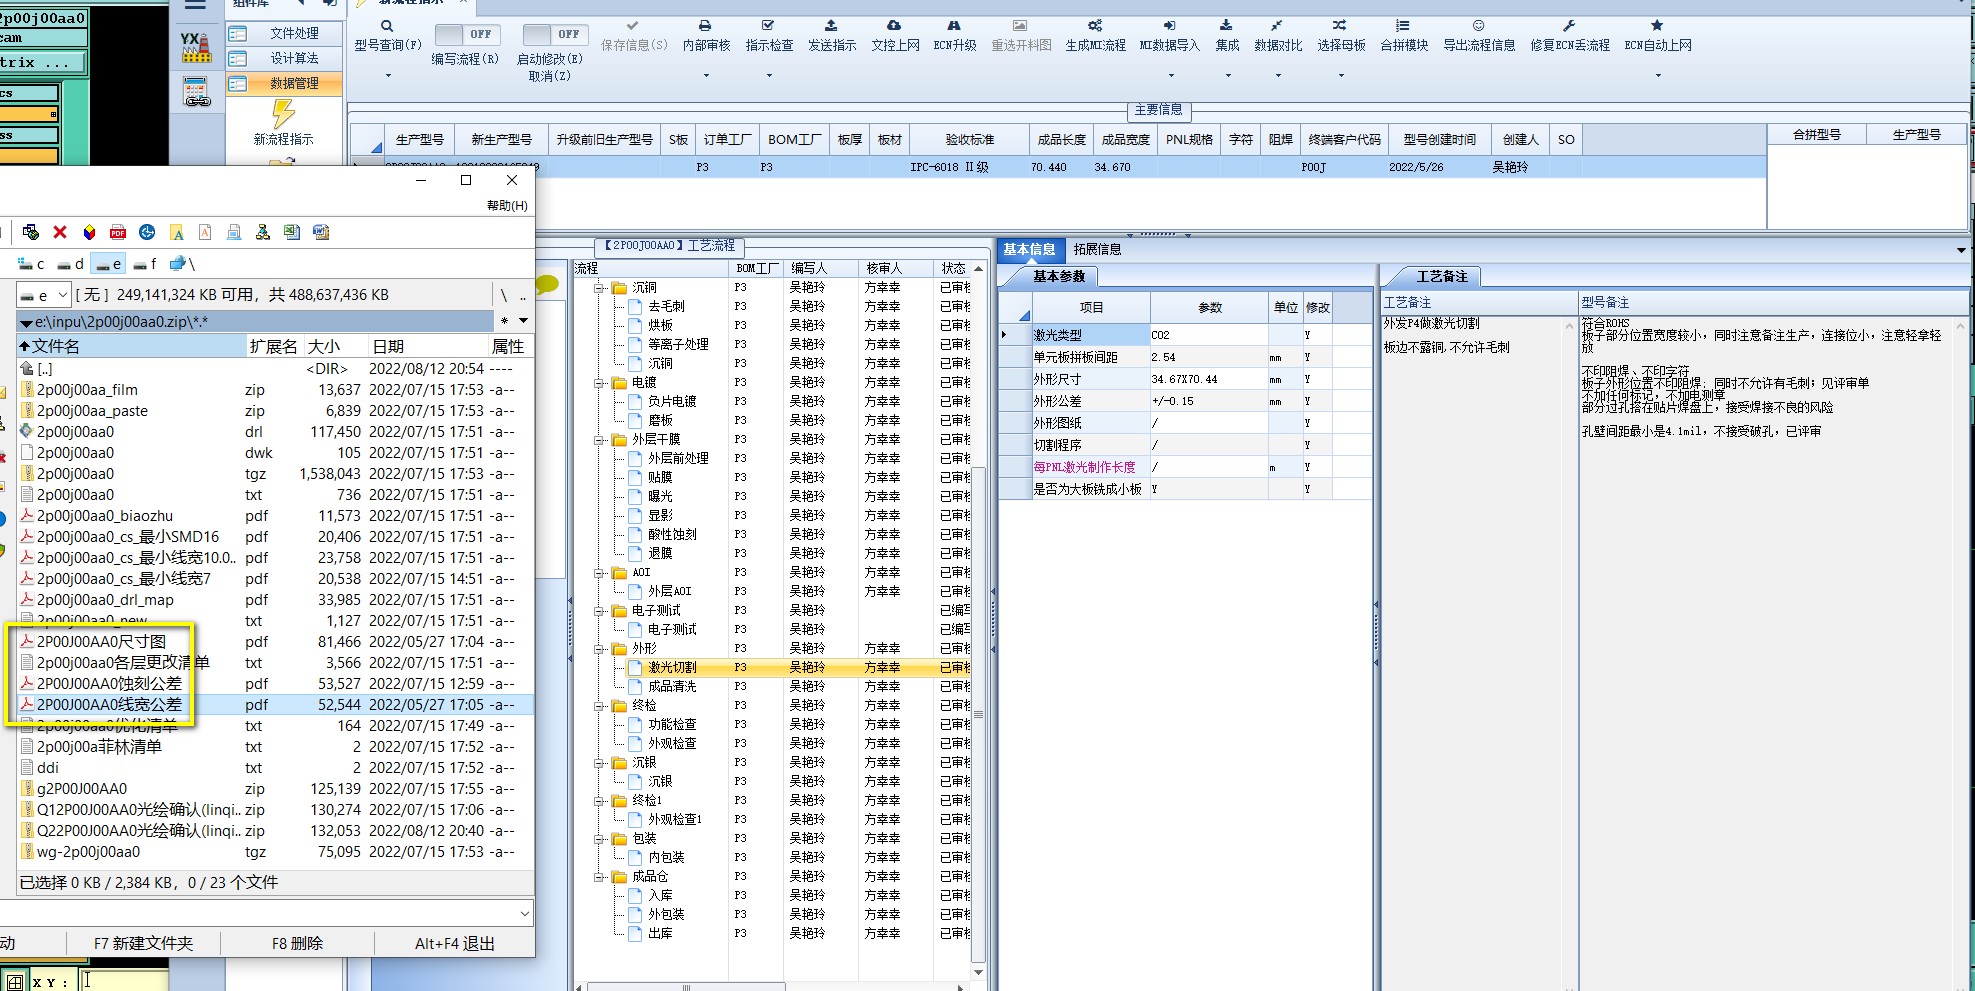
Task: Click the 发送指示 upload icon
Action: (831, 26)
